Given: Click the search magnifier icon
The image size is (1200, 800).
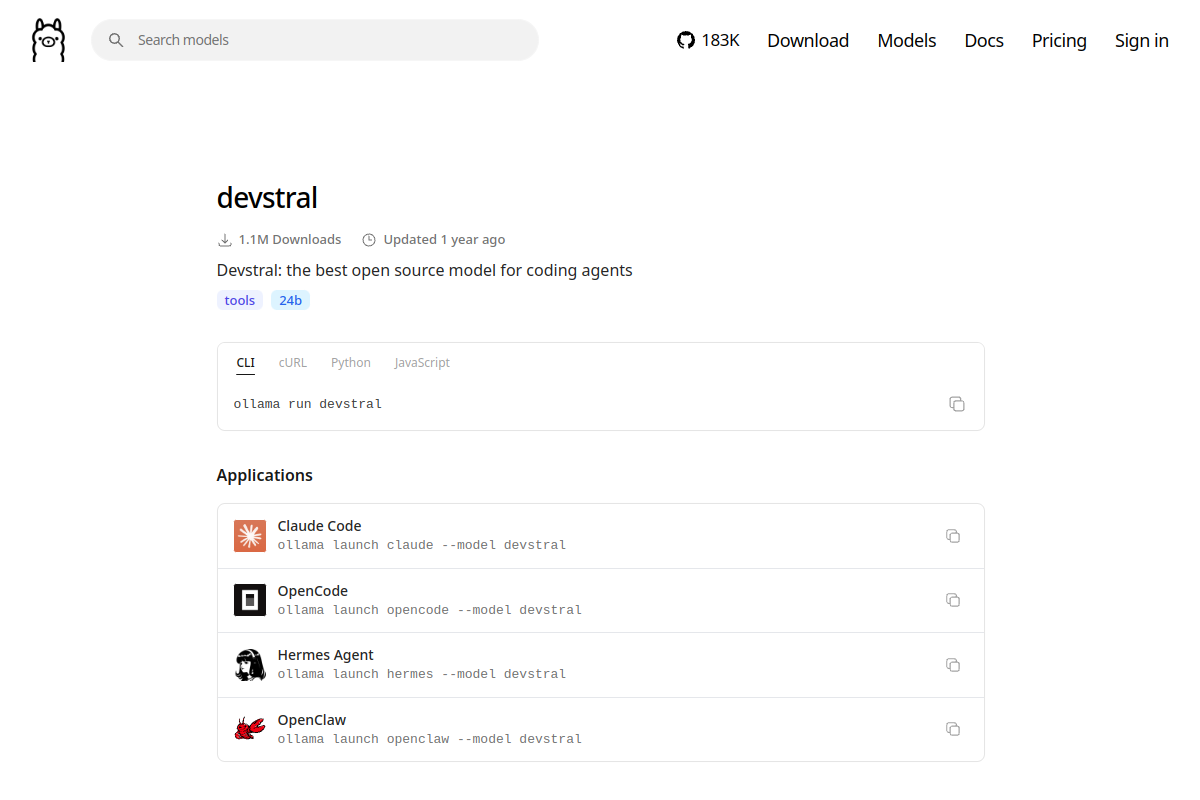Looking at the screenshot, I should (x=116, y=40).
